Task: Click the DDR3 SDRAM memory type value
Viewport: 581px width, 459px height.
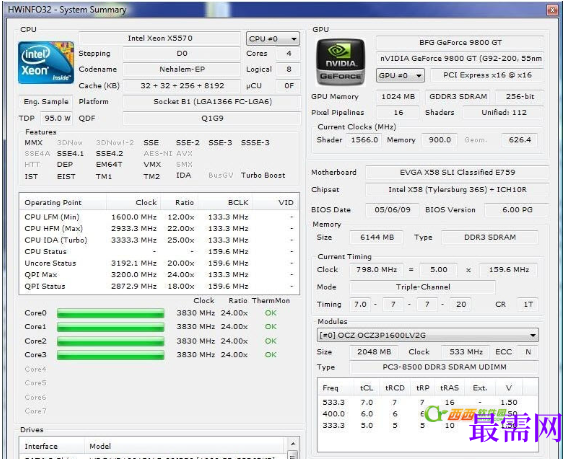Action: pos(489,237)
